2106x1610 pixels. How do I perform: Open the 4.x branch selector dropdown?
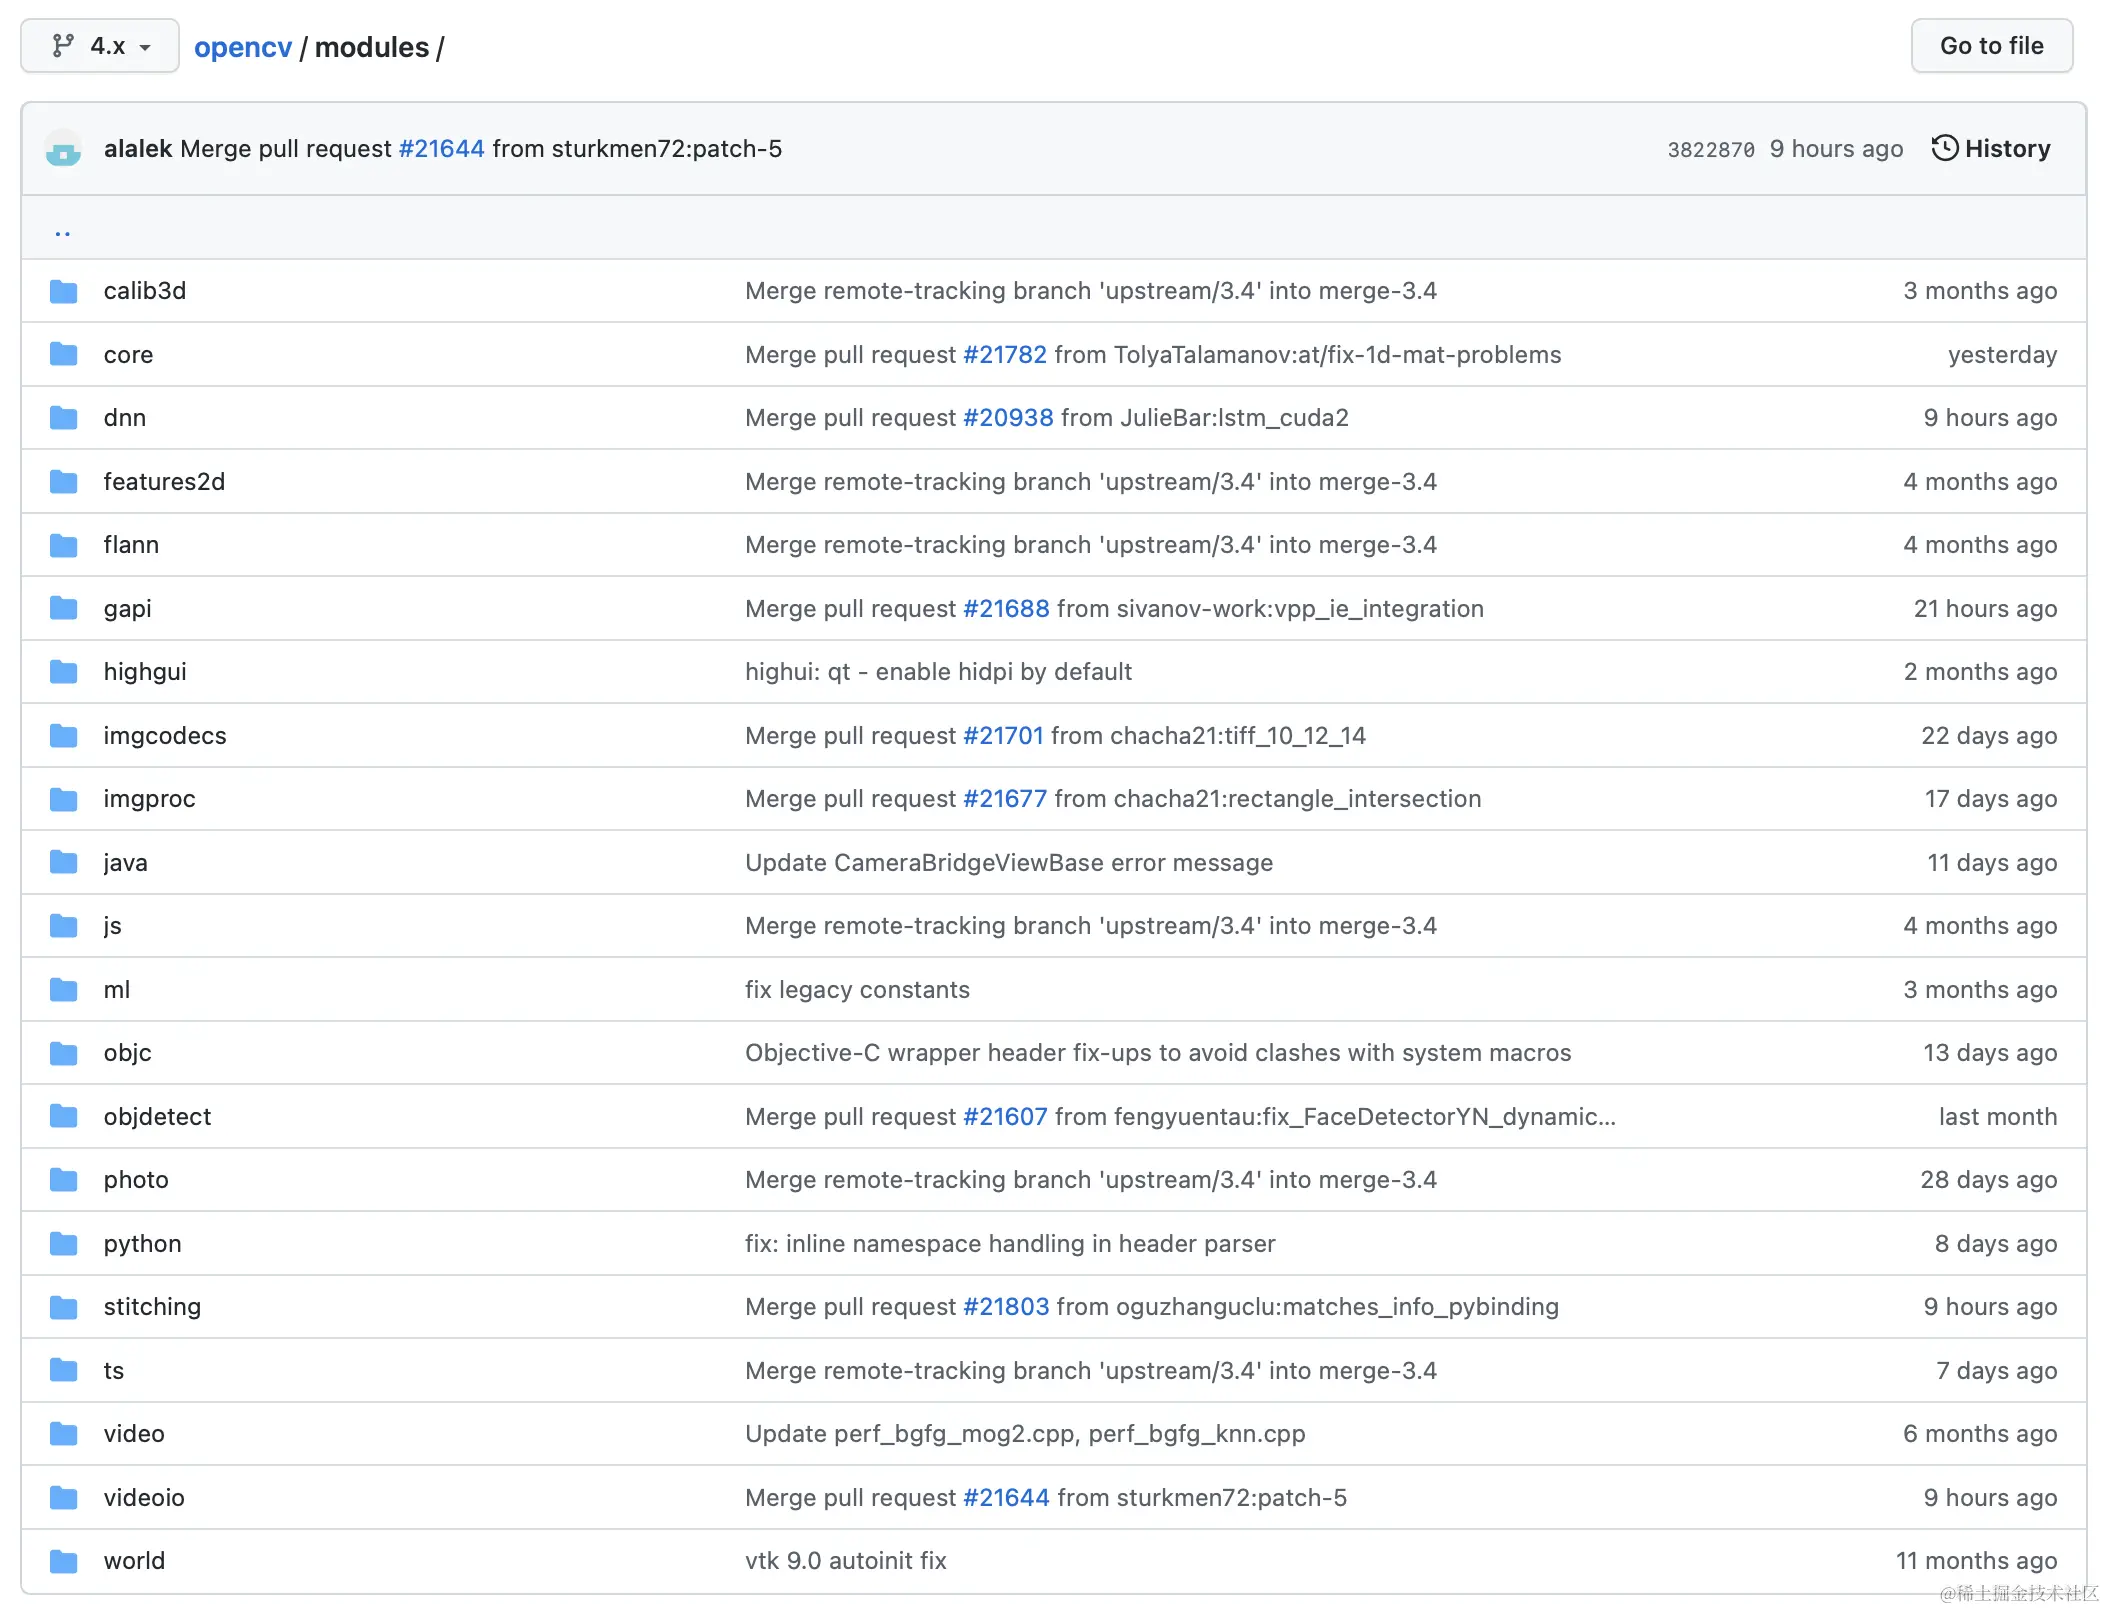click(x=100, y=46)
